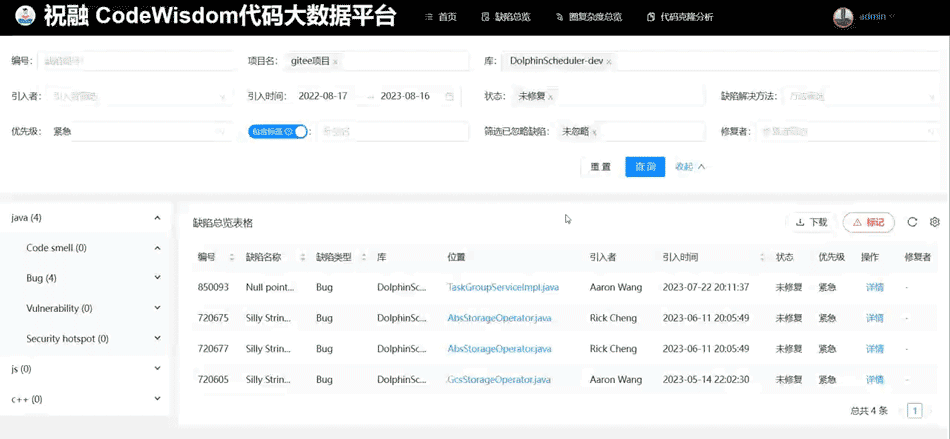Open 详情 for defect 720677

pos(874,349)
